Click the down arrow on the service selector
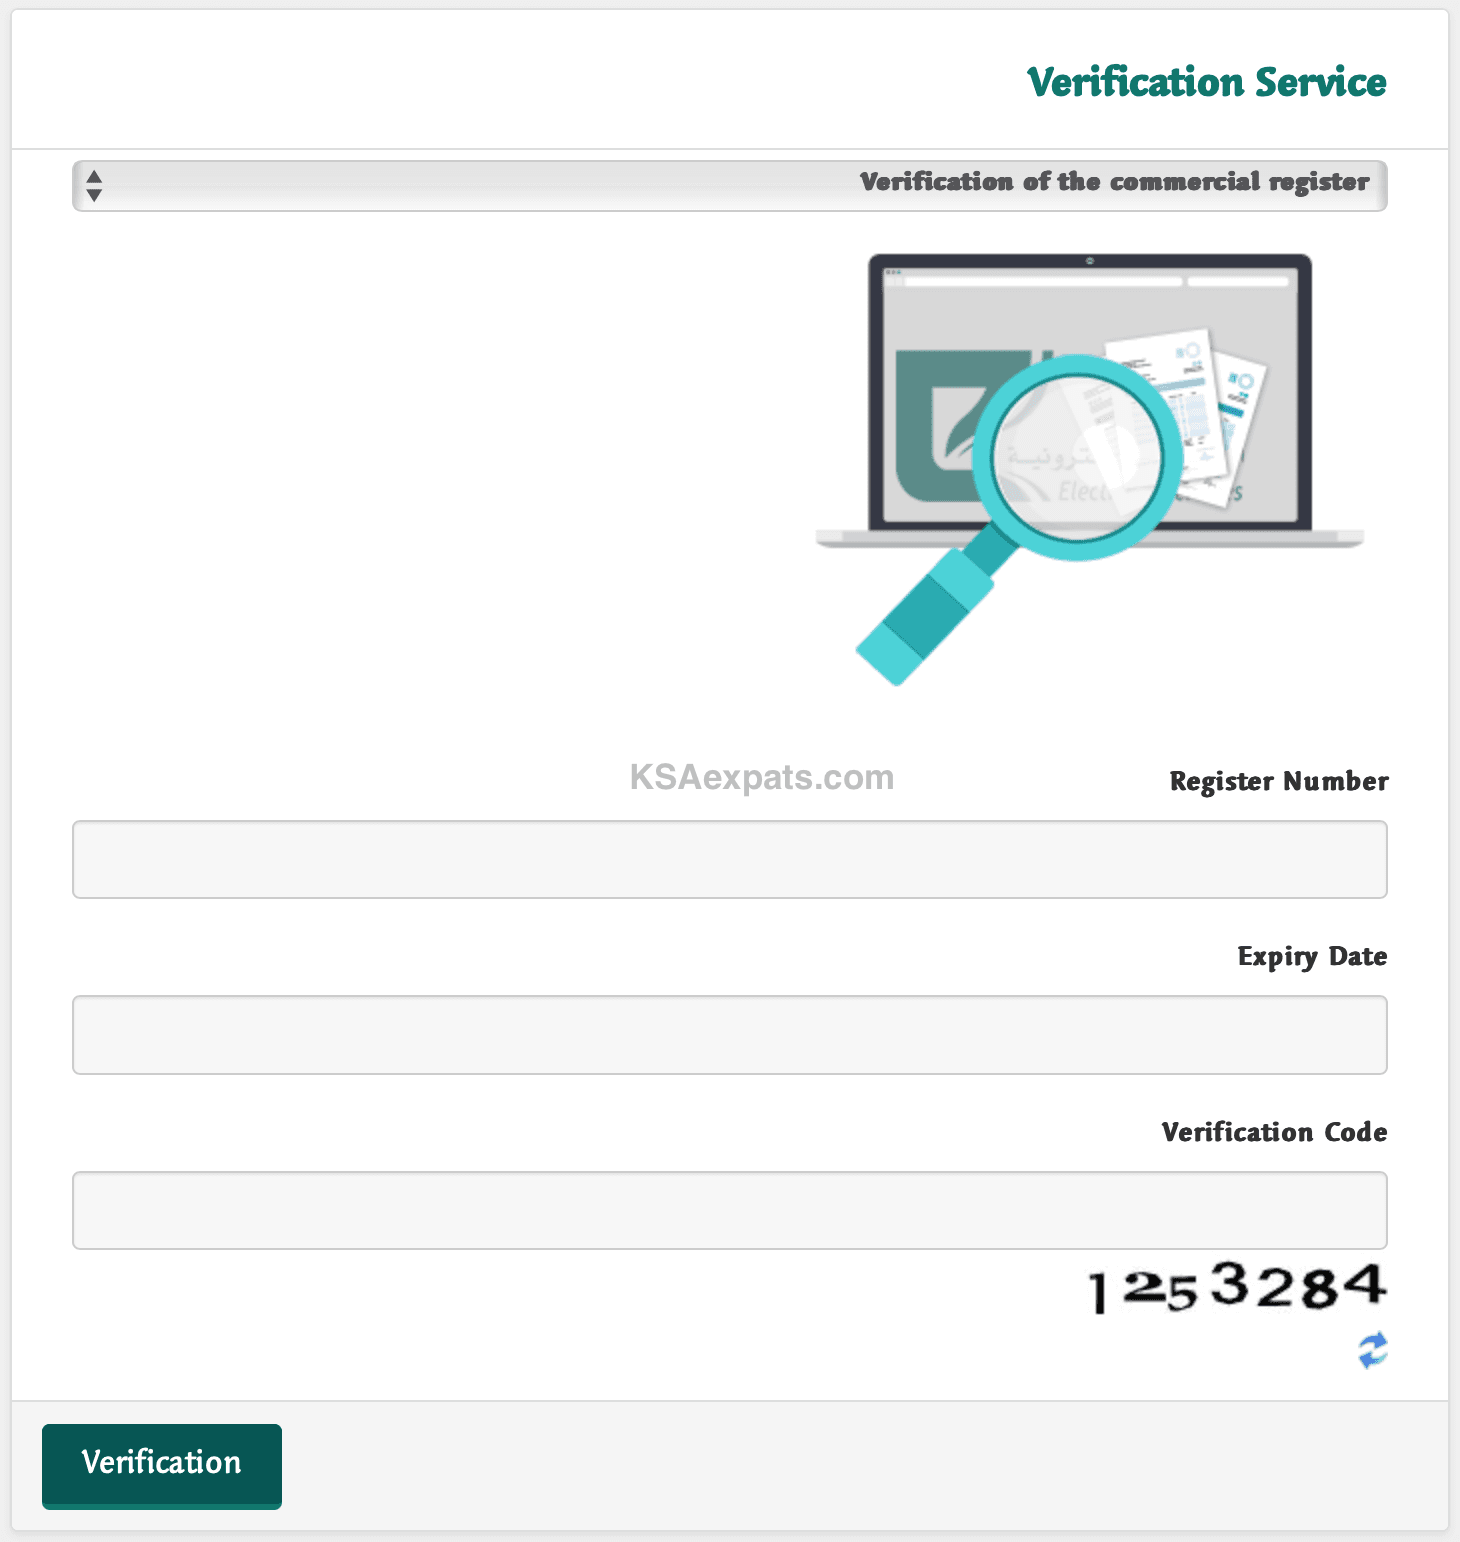This screenshot has height=1542, width=1460. coord(93,194)
